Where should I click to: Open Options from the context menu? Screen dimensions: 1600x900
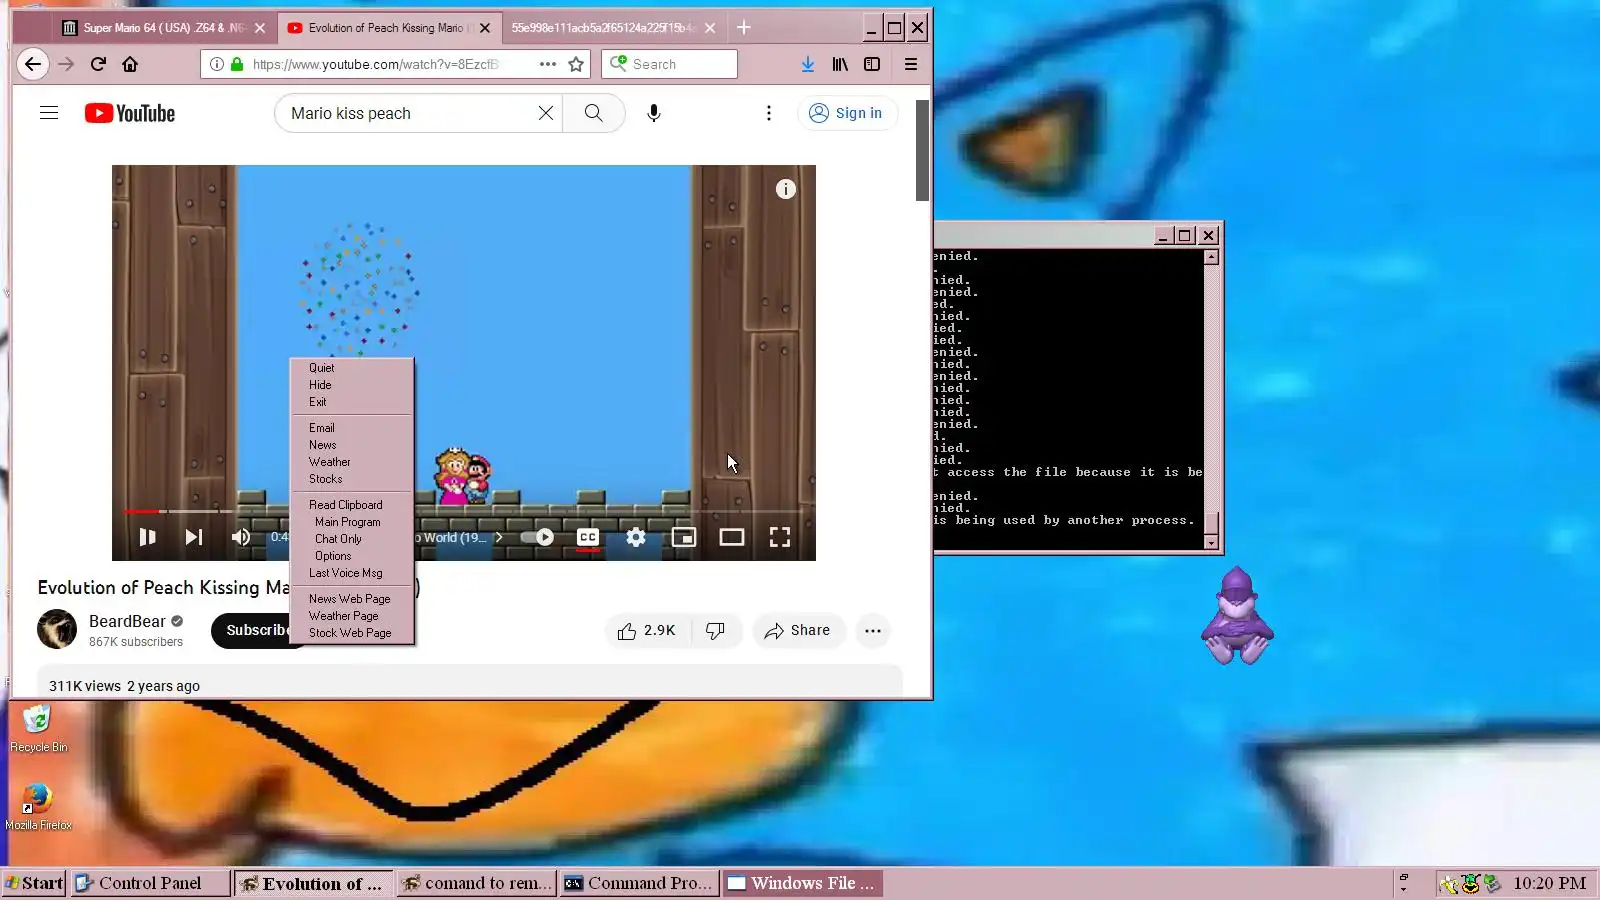(x=352, y=556)
